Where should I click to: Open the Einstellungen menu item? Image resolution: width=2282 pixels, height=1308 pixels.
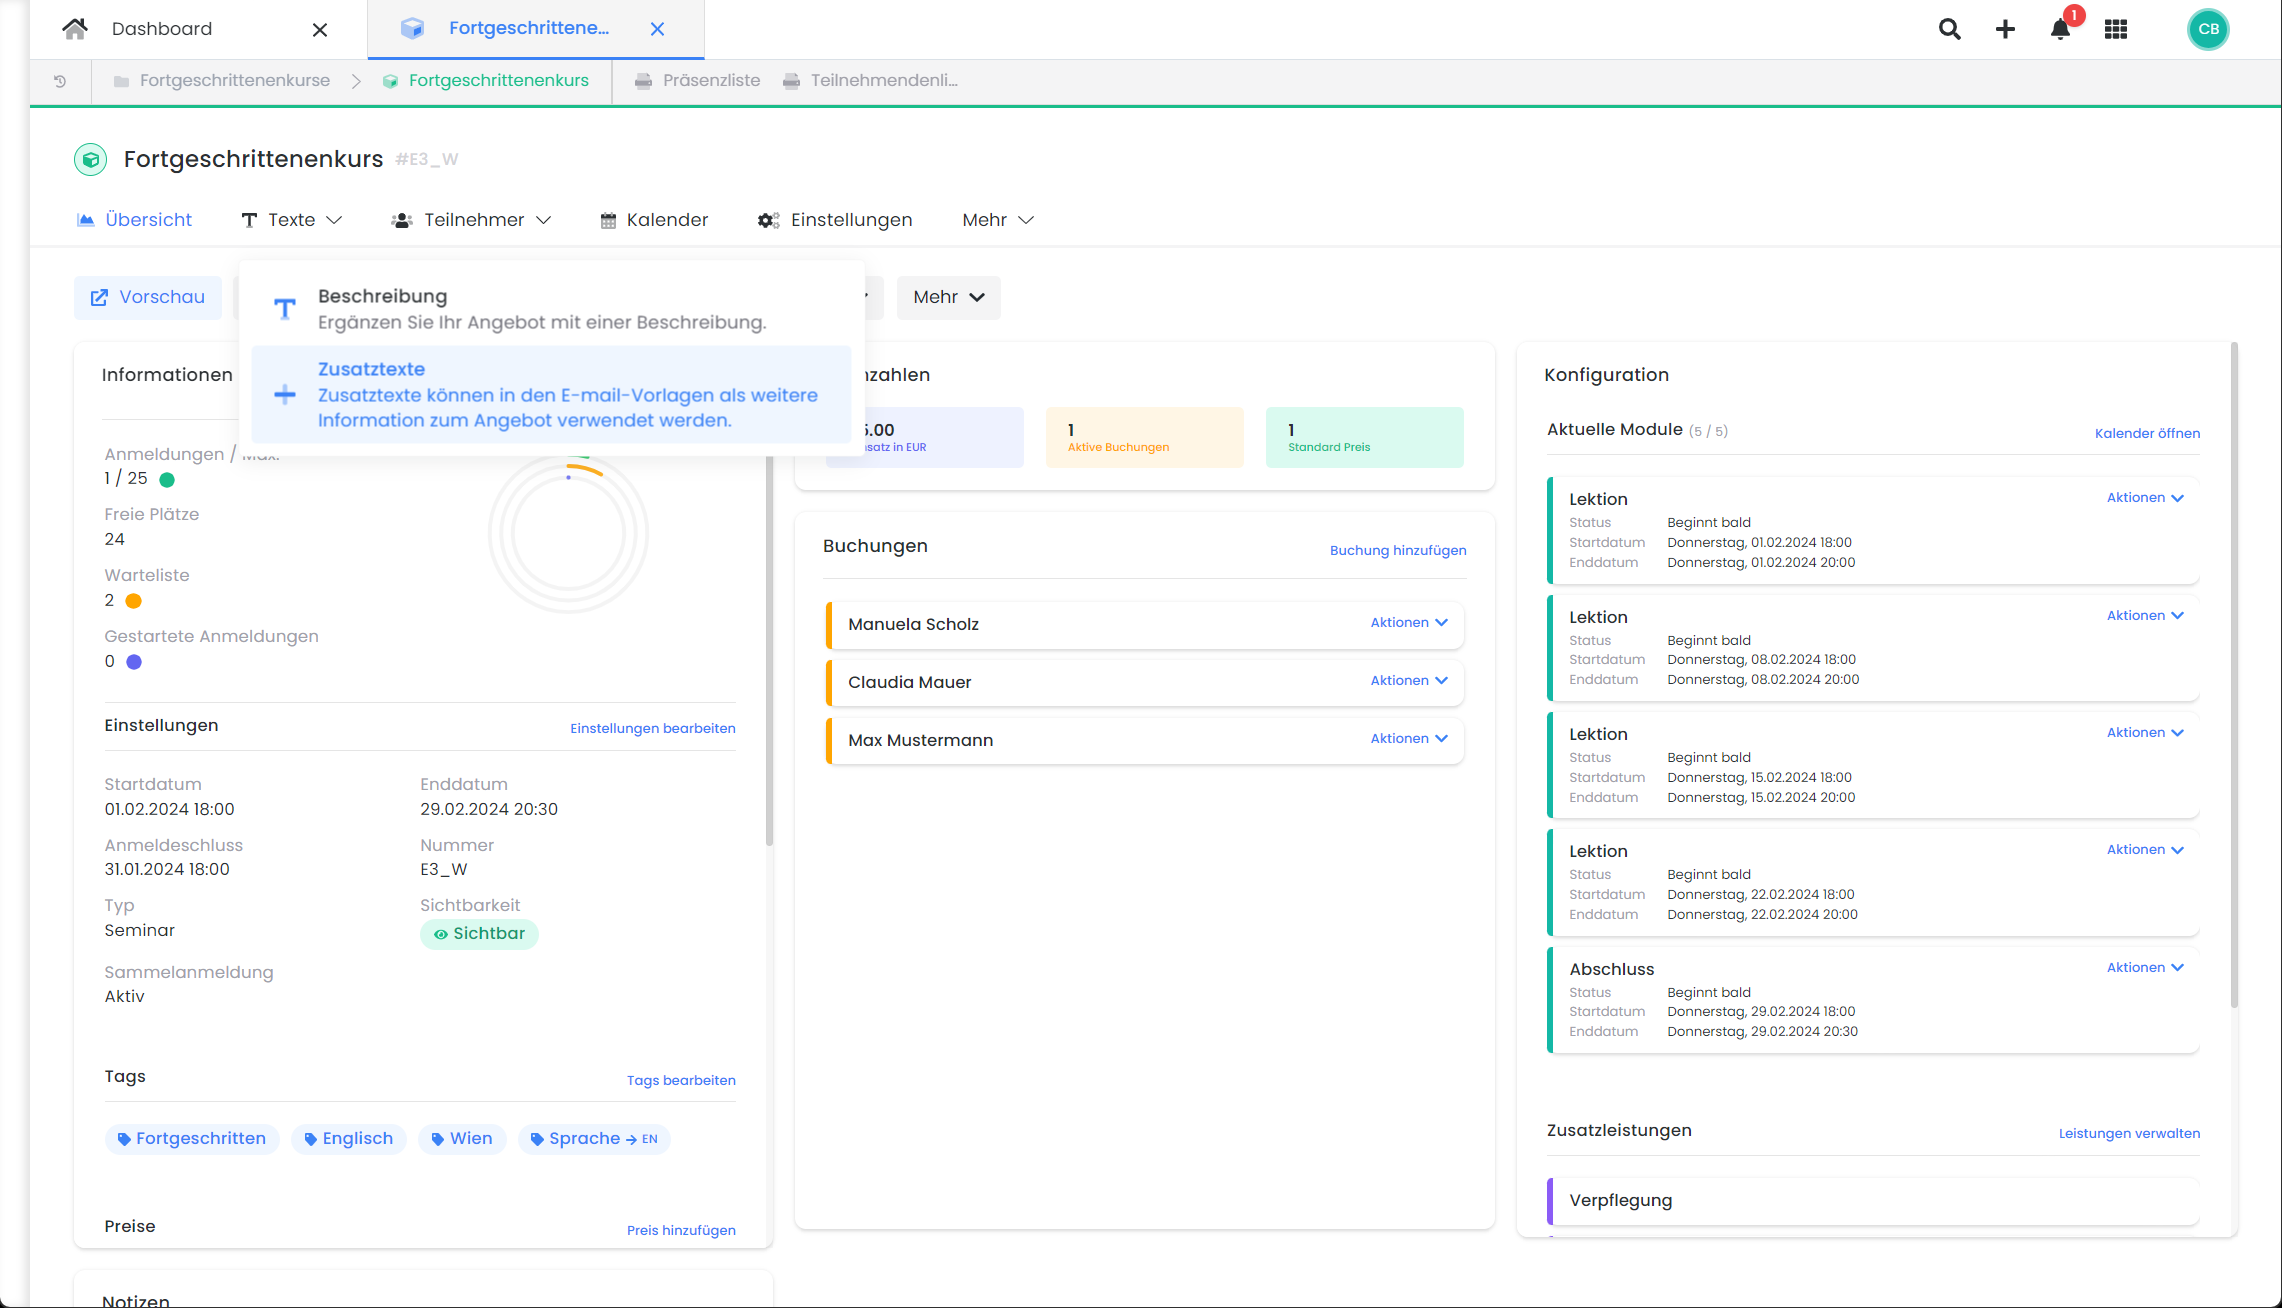[835, 219]
